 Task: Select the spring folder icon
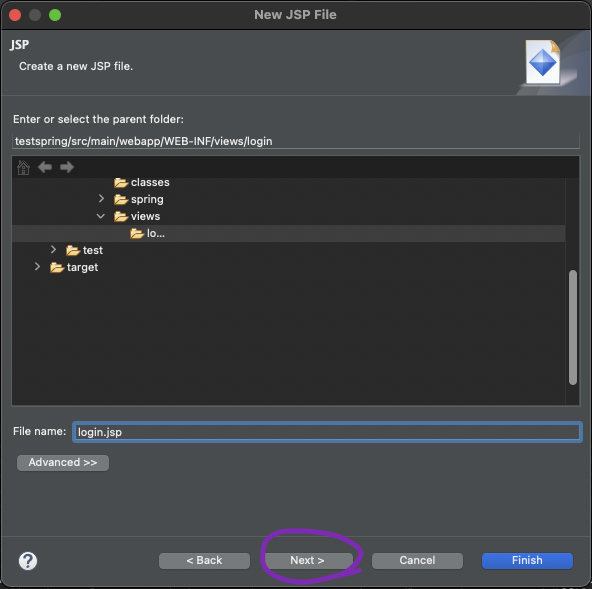click(x=121, y=199)
